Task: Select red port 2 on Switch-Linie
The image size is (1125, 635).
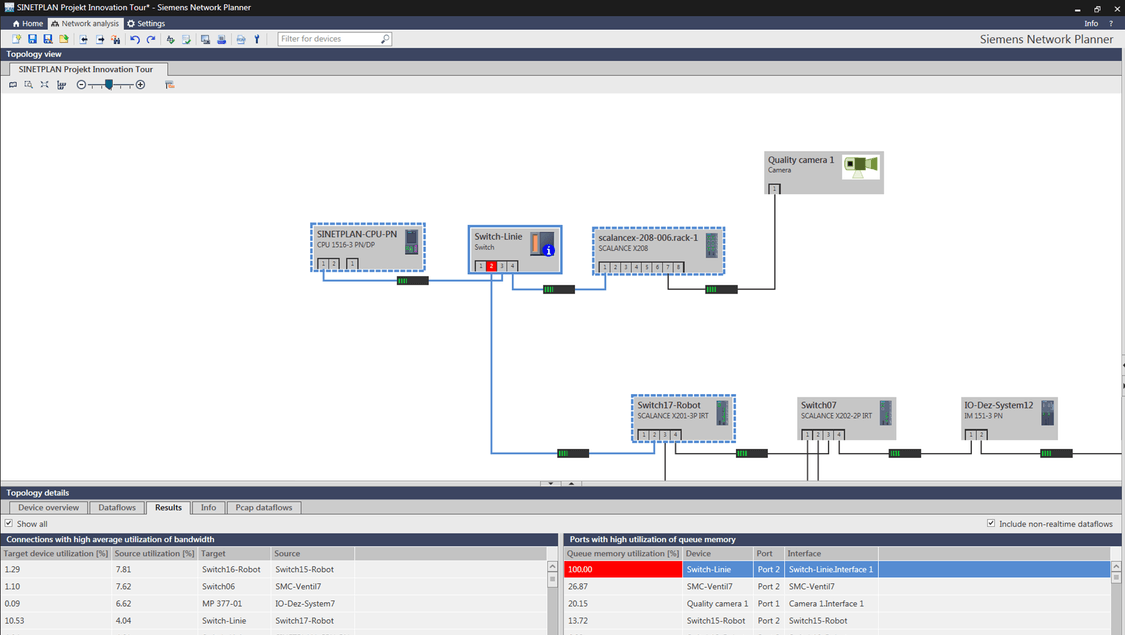Action: point(491,266)
